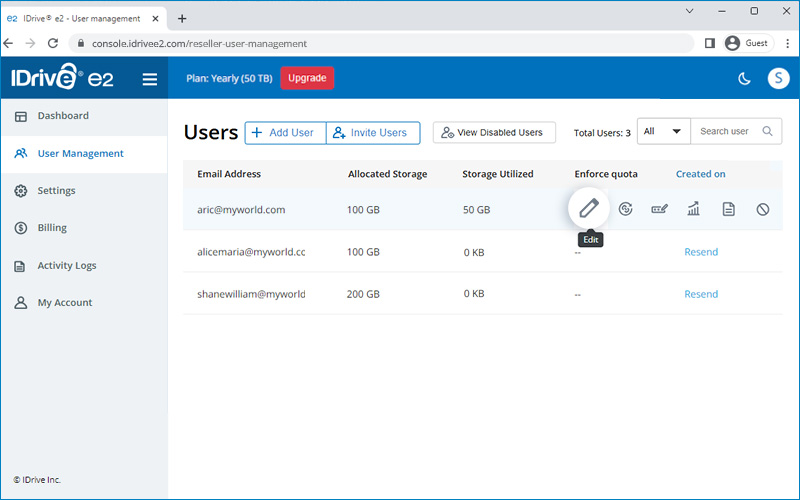800x500 pixels.
Task: Click the Invite Users button
Action: pyautogui.click(x=373, y=133)
